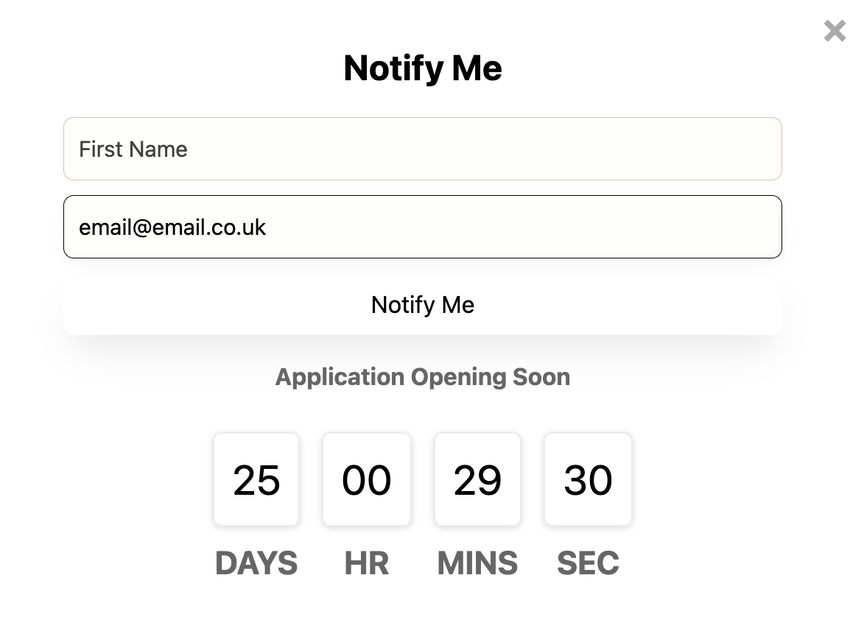Click the number 30 in the timer
The width and height of the screenshot is (850, 617).
[588, 480]
